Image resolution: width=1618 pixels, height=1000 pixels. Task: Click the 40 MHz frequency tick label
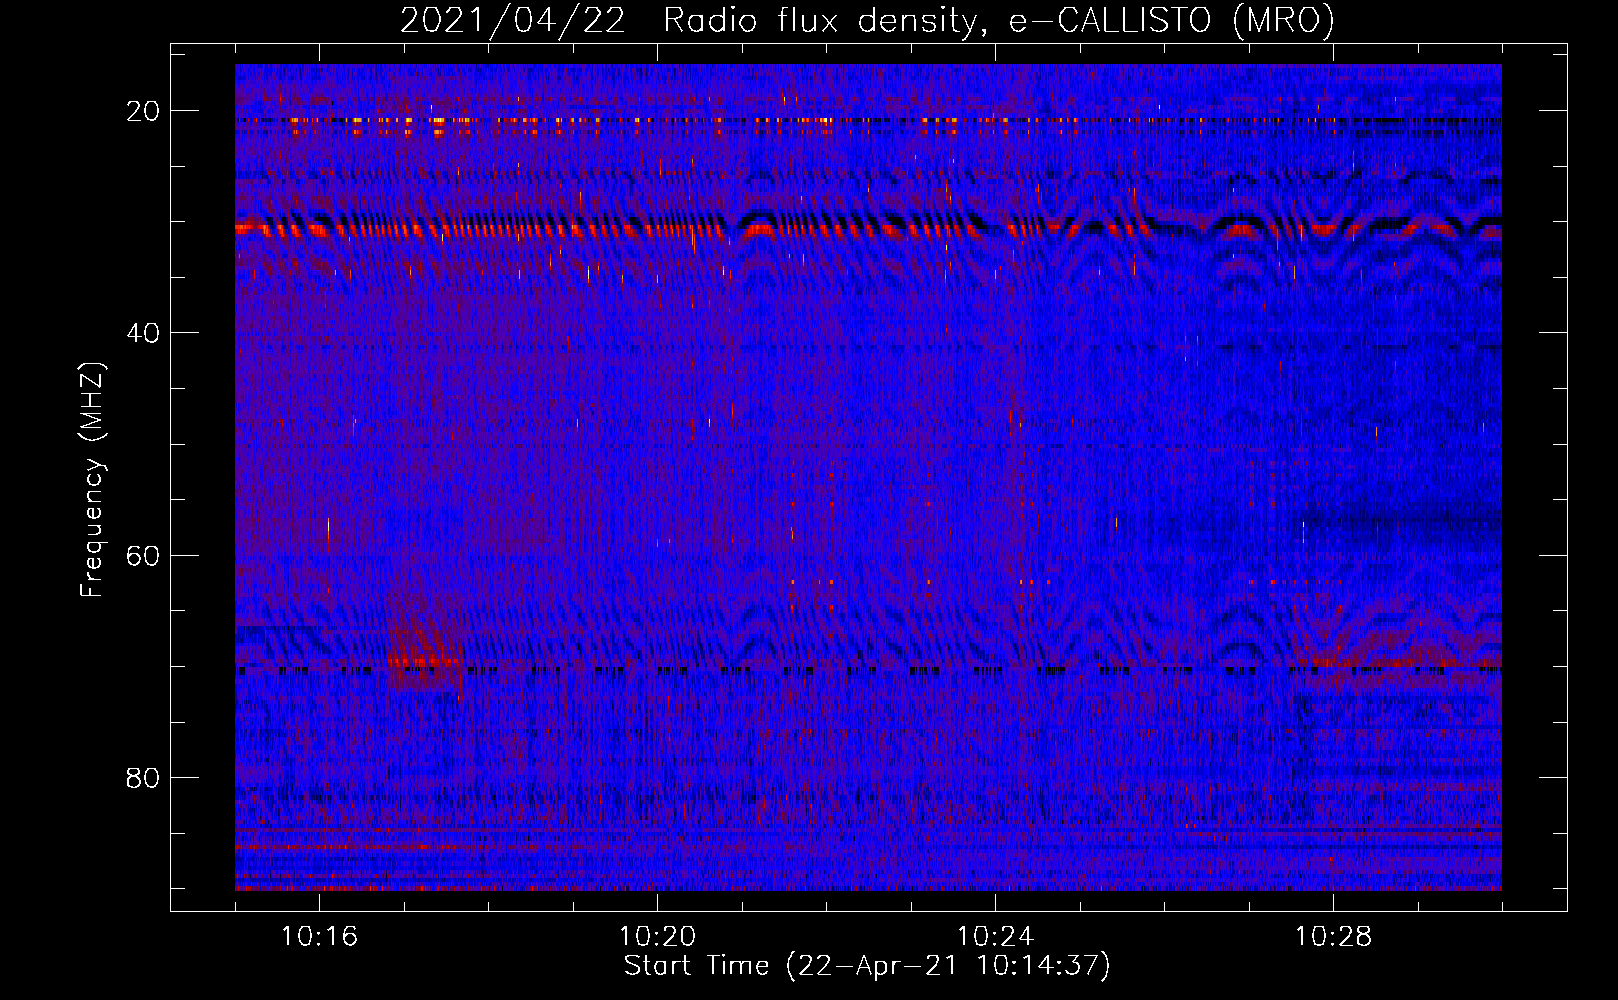pyautogui.click(x=143, y=333)
